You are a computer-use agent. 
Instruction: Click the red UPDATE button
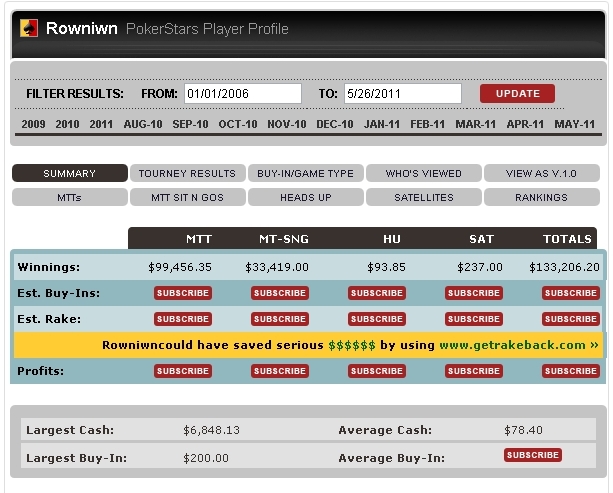pos(517,93)
